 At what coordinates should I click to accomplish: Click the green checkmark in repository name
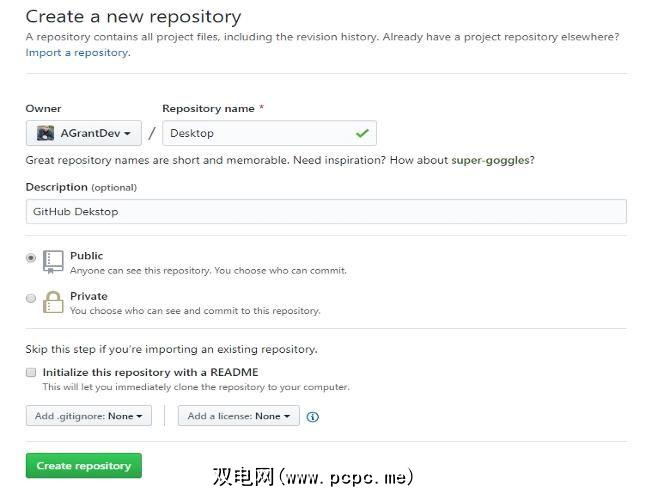361,133
